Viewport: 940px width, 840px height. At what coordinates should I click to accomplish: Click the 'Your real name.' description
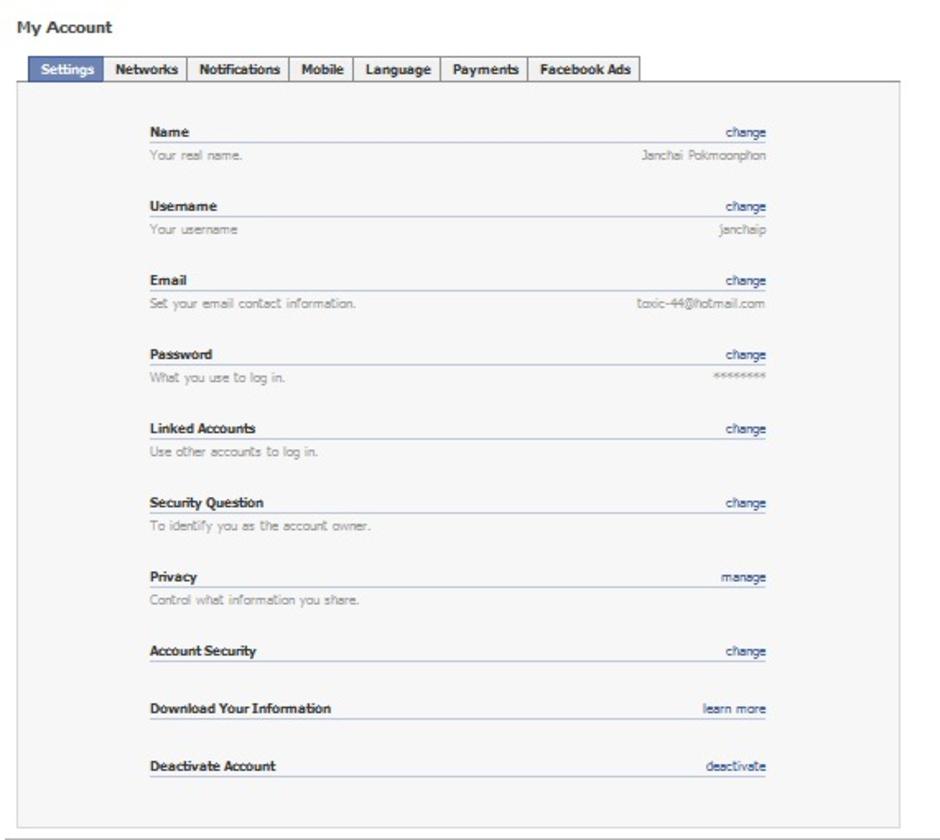coord(196,155)
